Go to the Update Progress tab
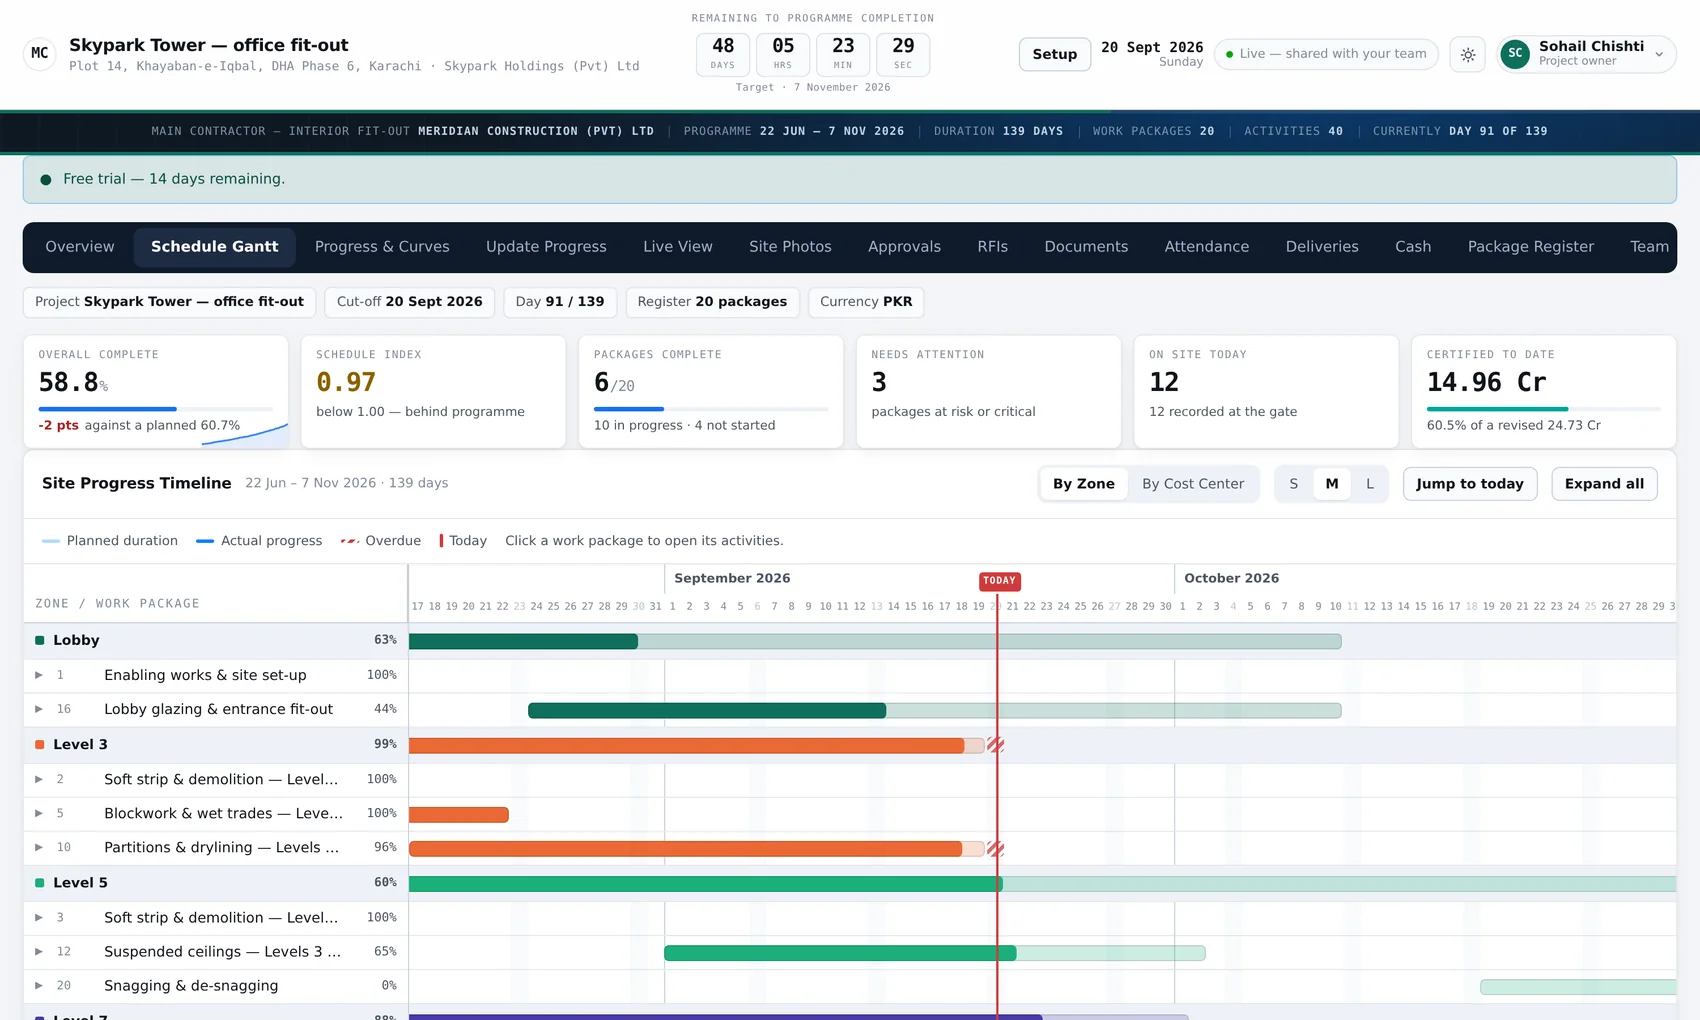This screenshot has width=1700, height=1020. coord(546,247)
